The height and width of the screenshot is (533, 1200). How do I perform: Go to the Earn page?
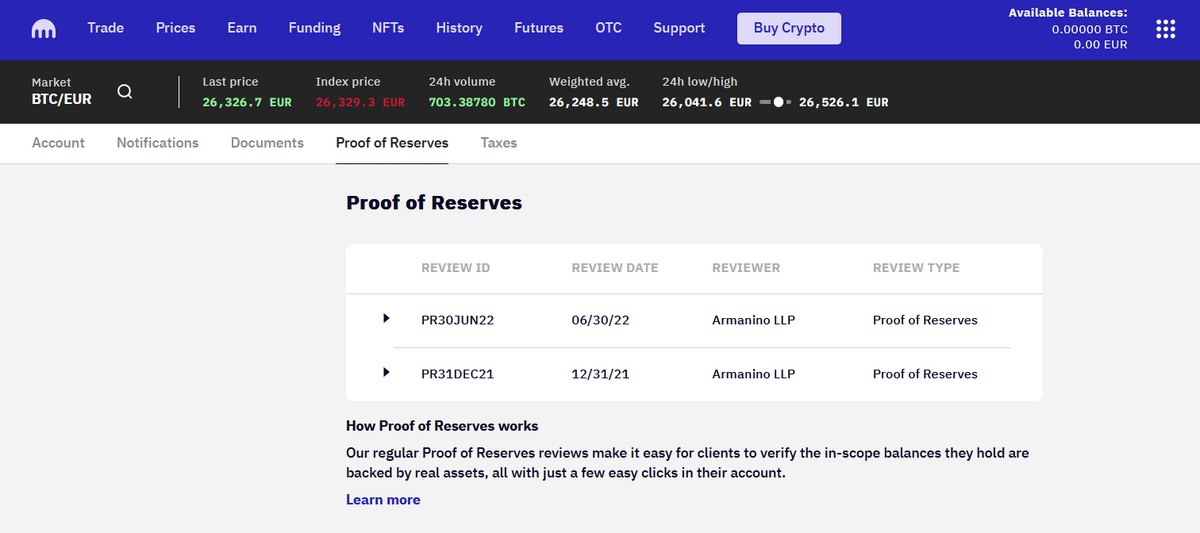(242, 28)
